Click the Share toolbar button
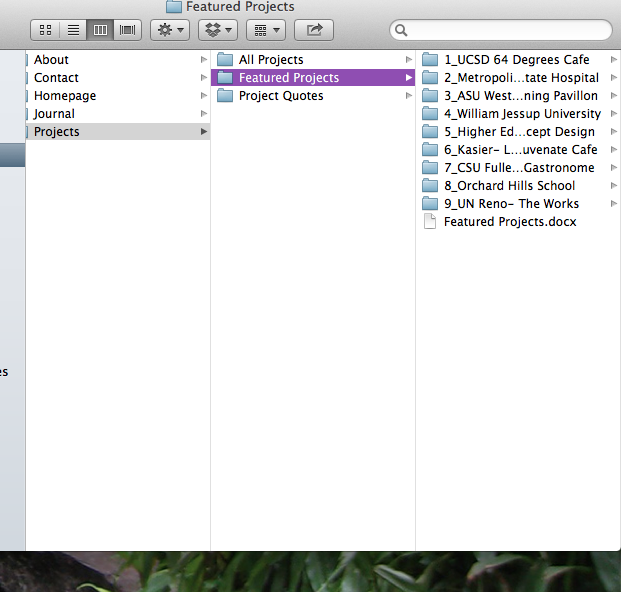The height and width of the screenshot is (592, 621). [x=314, y=30]
